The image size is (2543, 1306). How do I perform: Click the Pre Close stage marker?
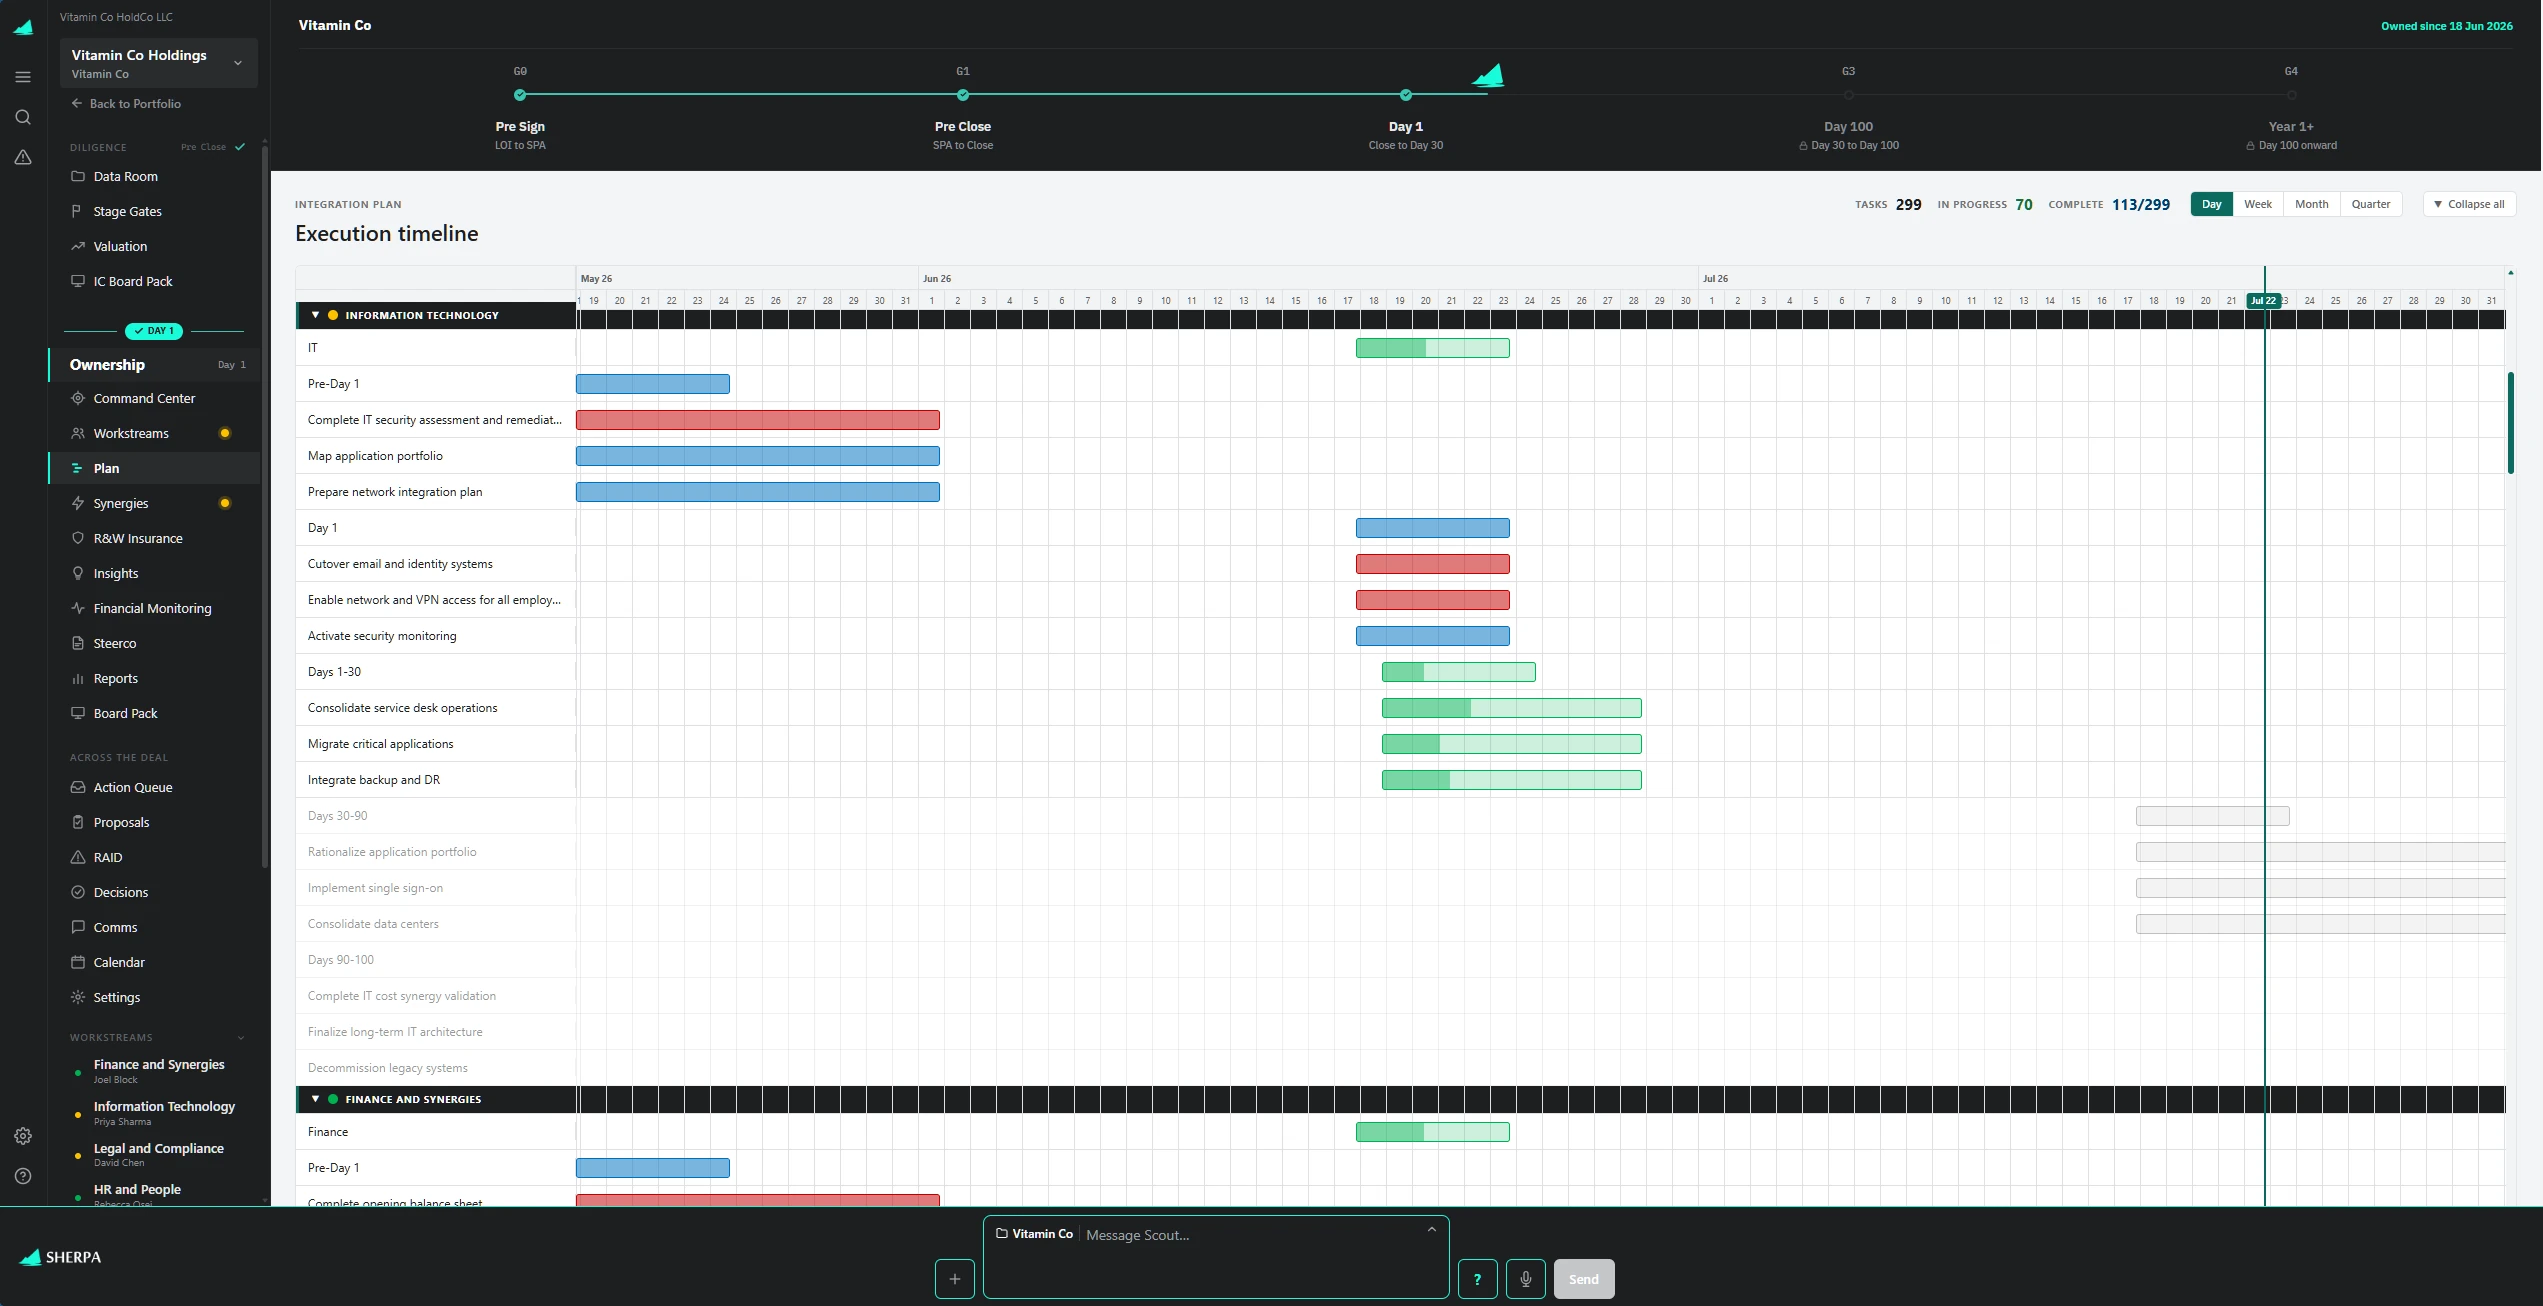pyautogui.click(x=962, y=95)
